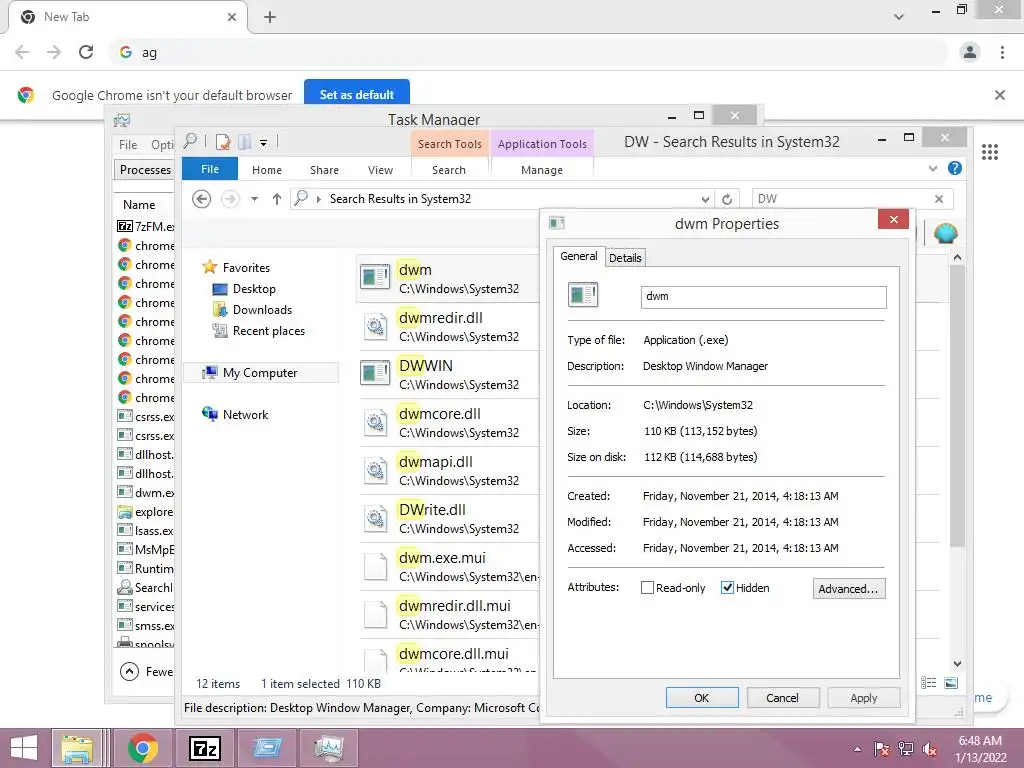The width and height of the screenshot is (1024, 768).
Task: Uncheck the Hidden attribute checkbox
Action: (727, 588)
